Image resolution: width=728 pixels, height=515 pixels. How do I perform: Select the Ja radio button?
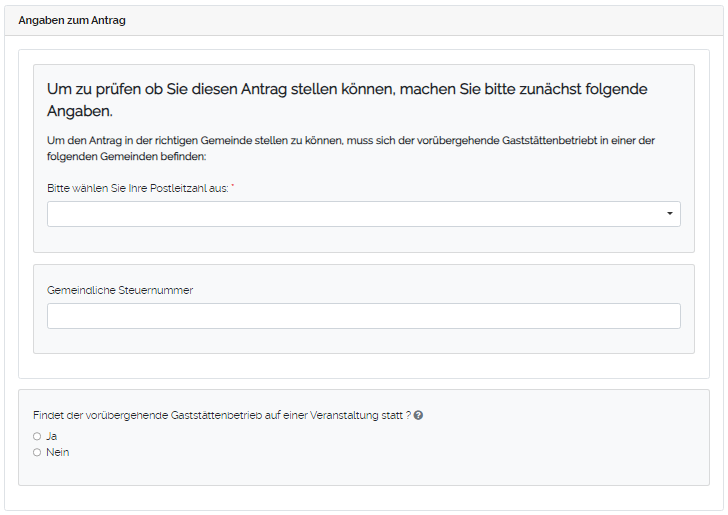coord(37,436)
